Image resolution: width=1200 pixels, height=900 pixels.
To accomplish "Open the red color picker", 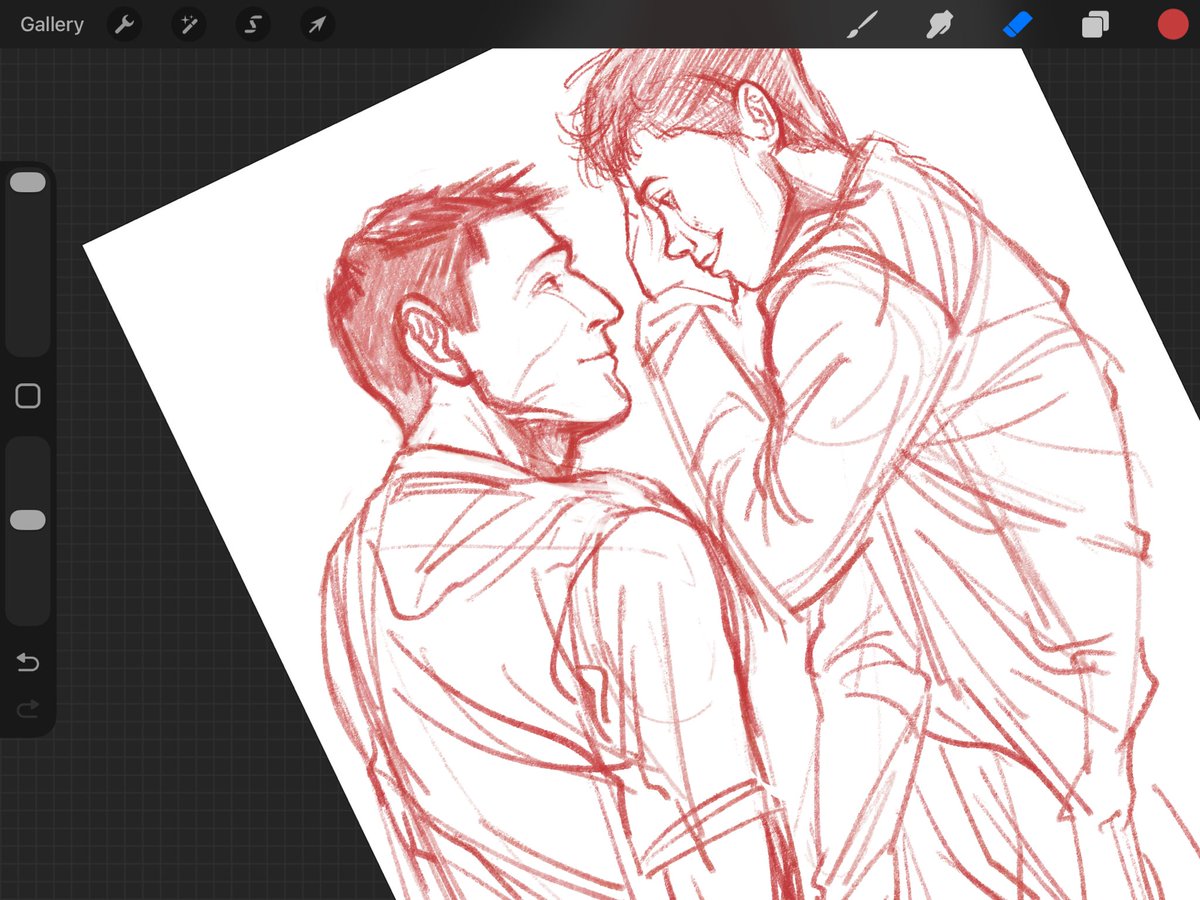I will (x=1172, y=25).
